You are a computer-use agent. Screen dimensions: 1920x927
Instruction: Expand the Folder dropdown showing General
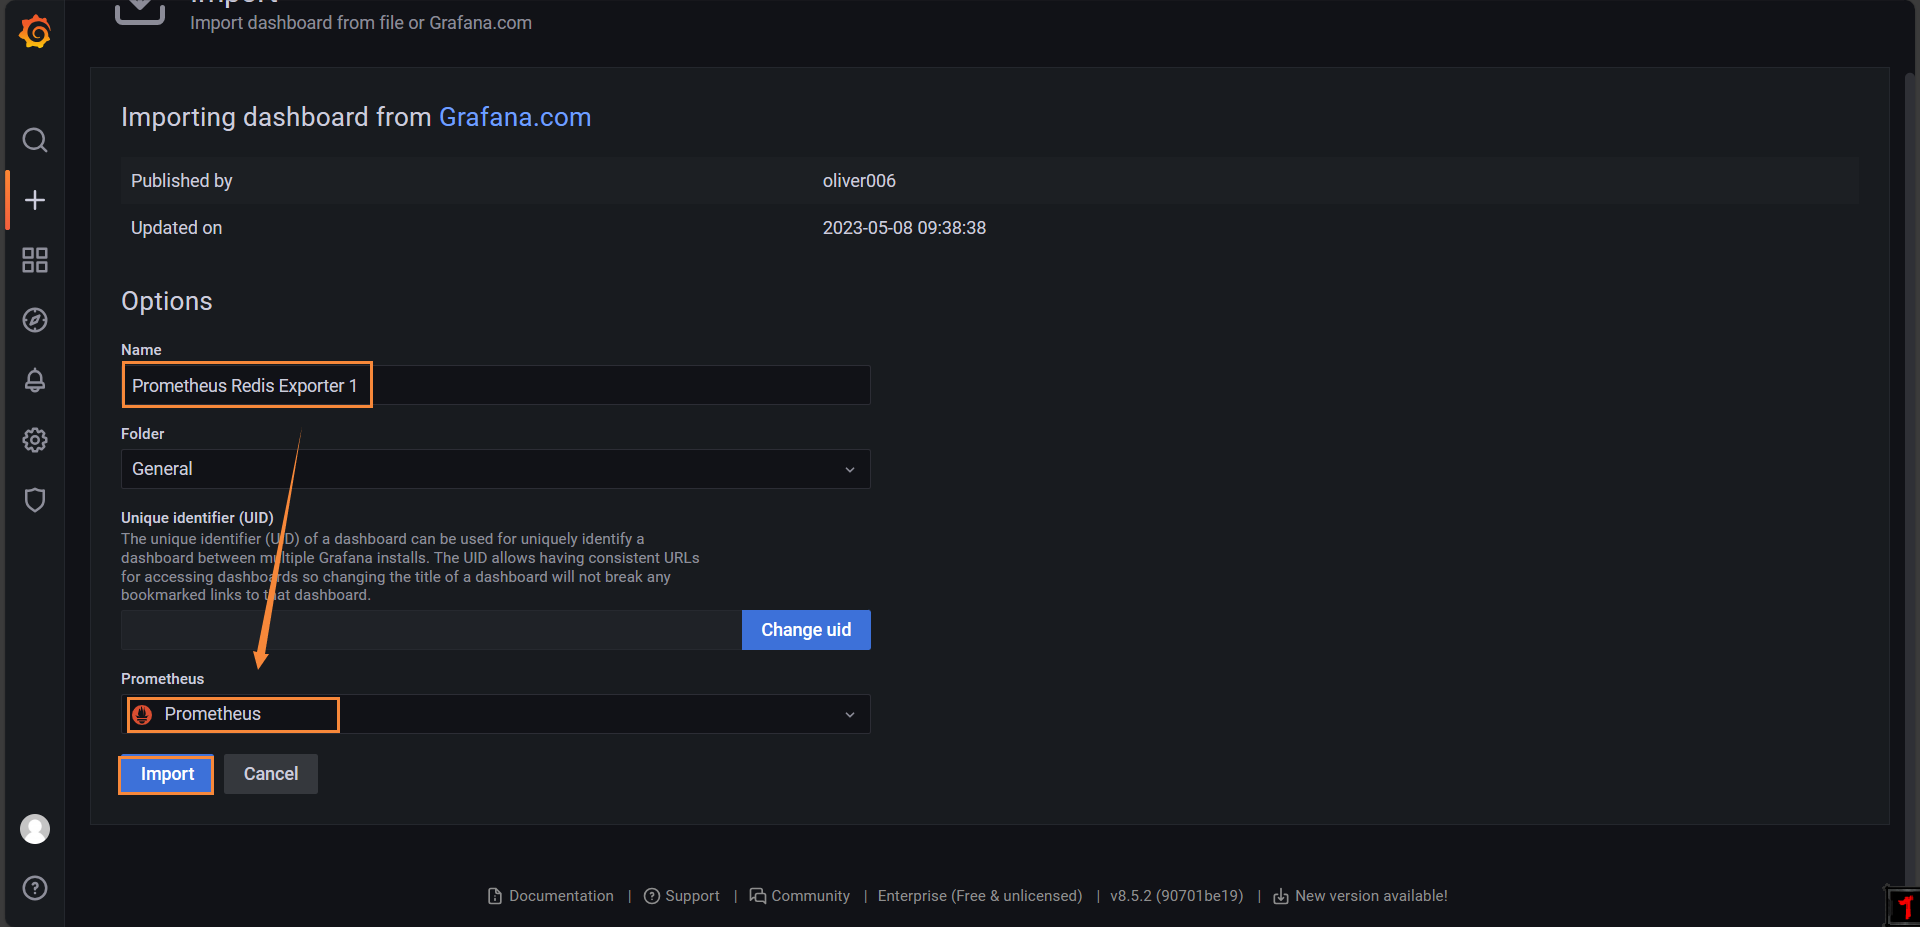click(x=496, y=469)
